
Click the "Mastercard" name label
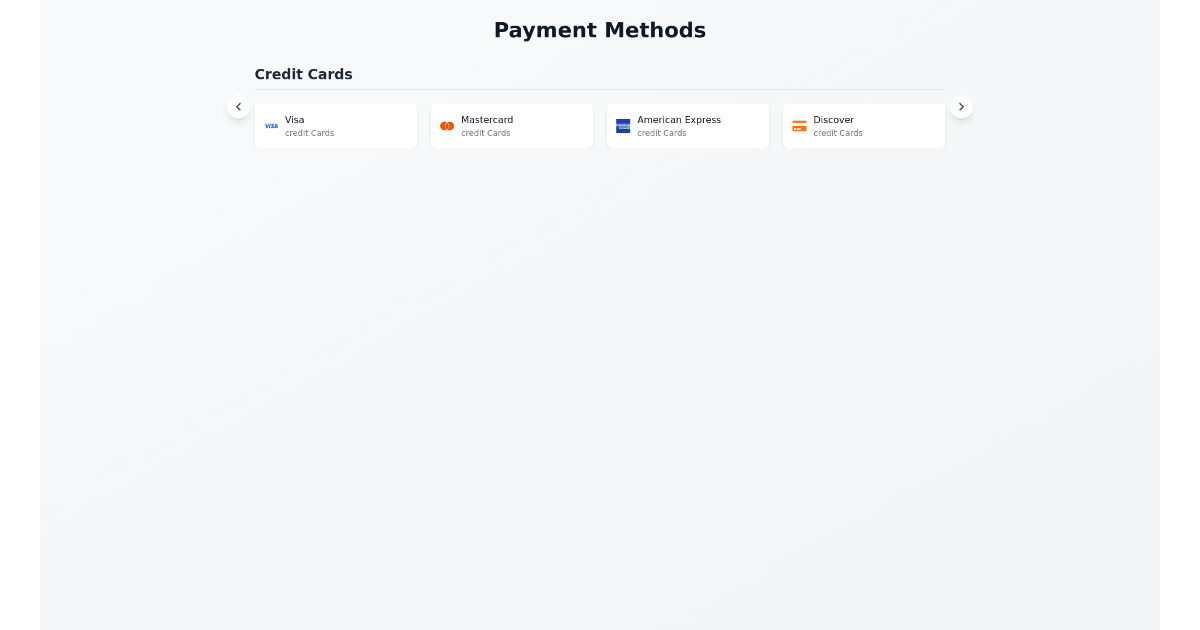point(487,120)
